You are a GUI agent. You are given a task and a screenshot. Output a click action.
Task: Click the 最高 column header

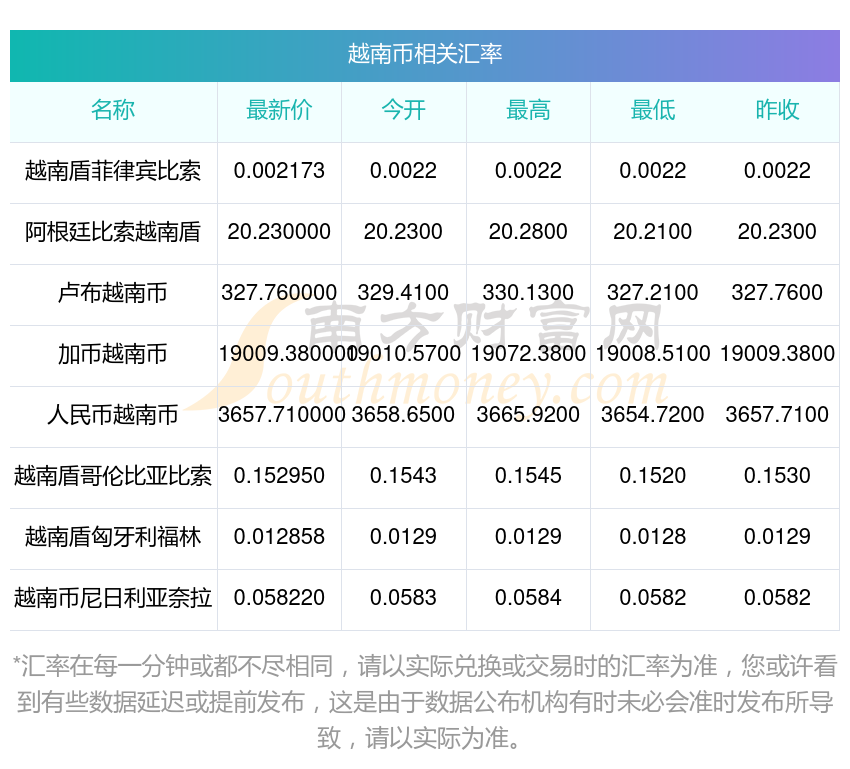[x=528, y=110]
